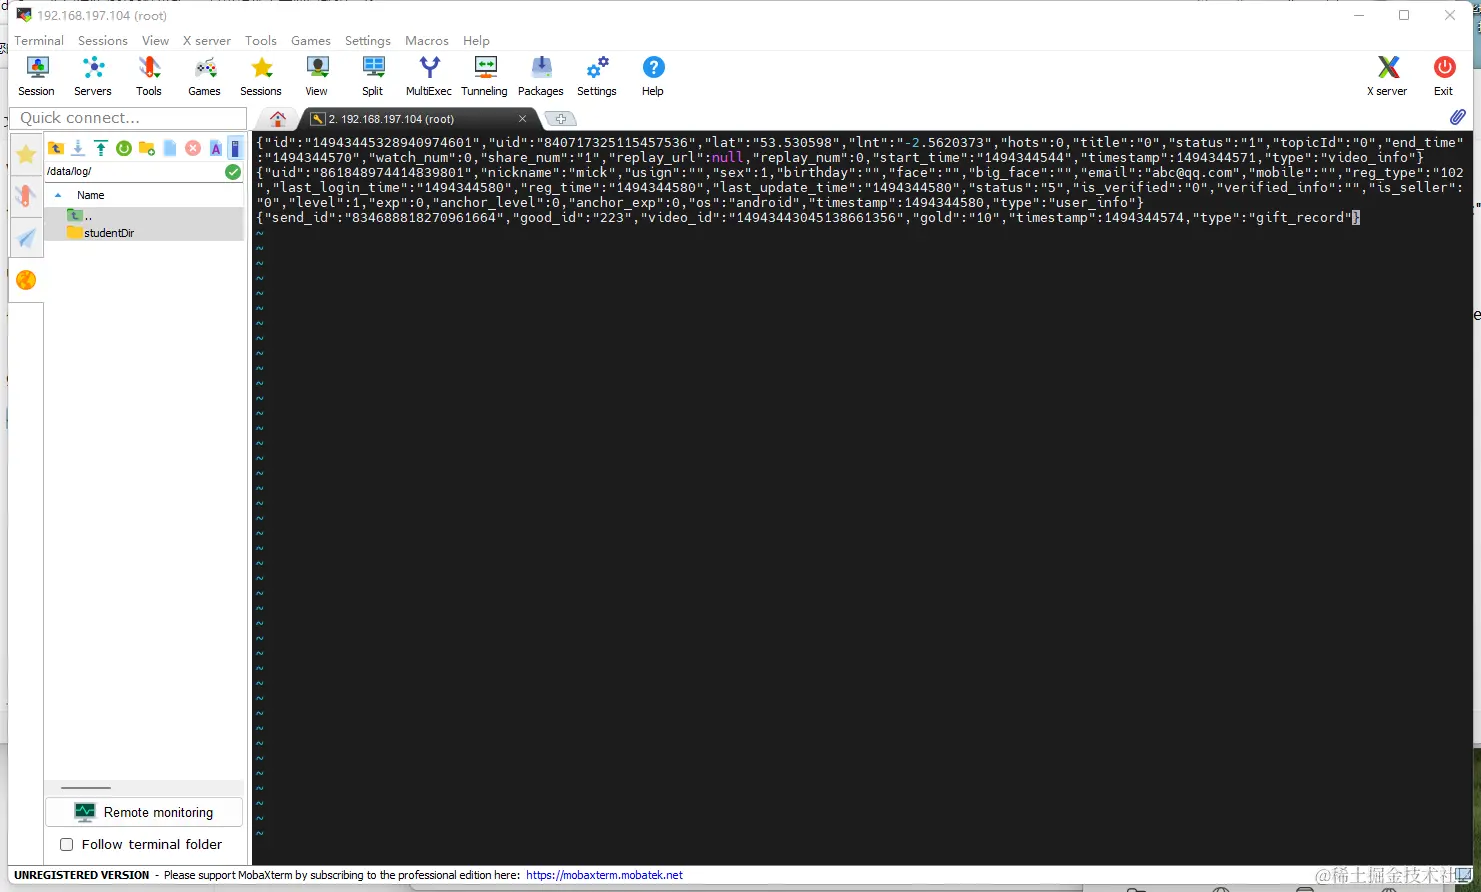Go to parent folder in SFTP toolbar
The image size is (1481, 892).
[x=56, y=148]
